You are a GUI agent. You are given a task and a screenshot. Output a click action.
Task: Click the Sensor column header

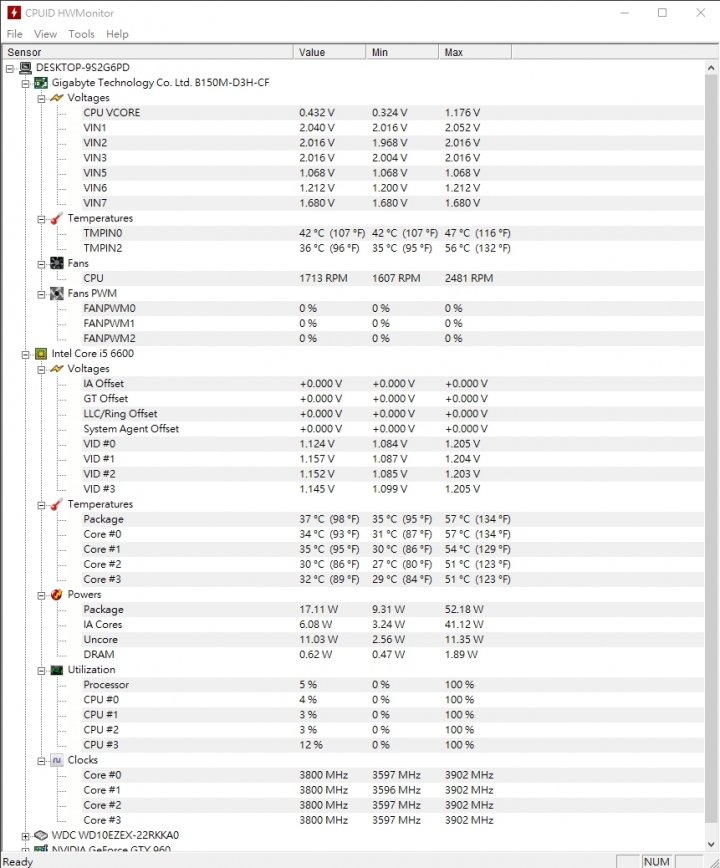[147, 52]
